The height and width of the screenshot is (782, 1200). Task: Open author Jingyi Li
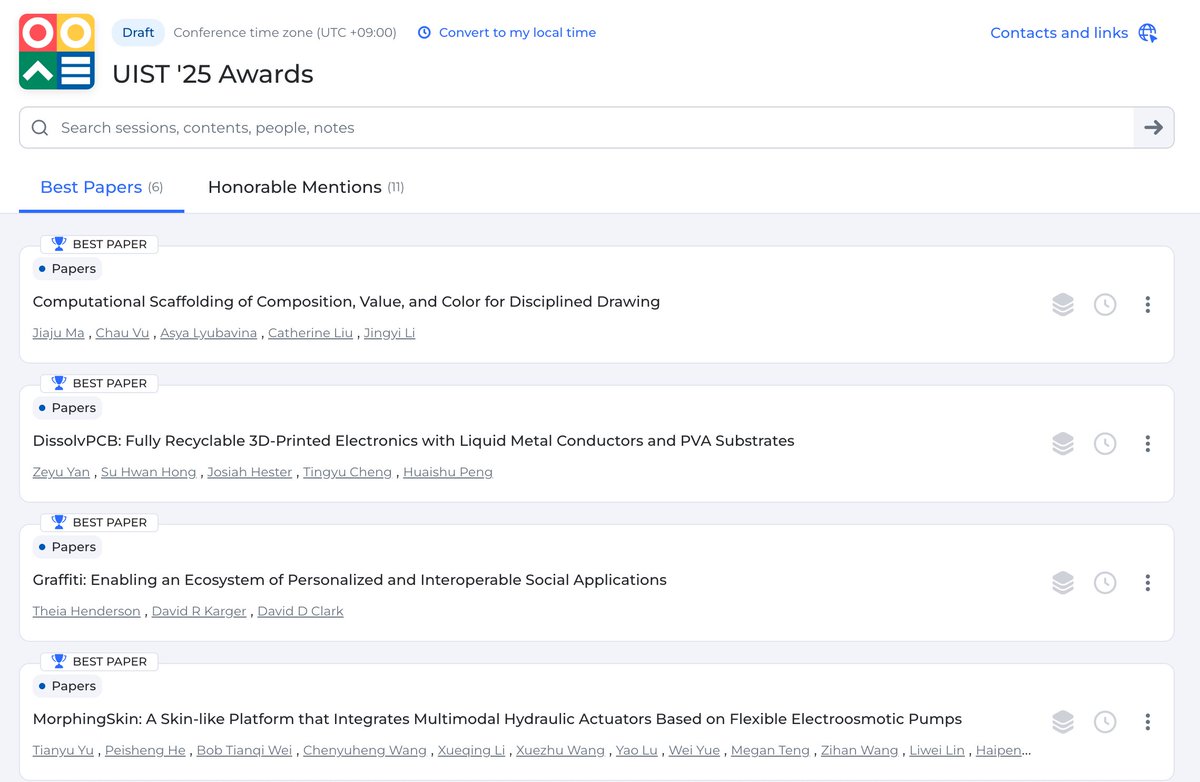[x=389, y=333]
